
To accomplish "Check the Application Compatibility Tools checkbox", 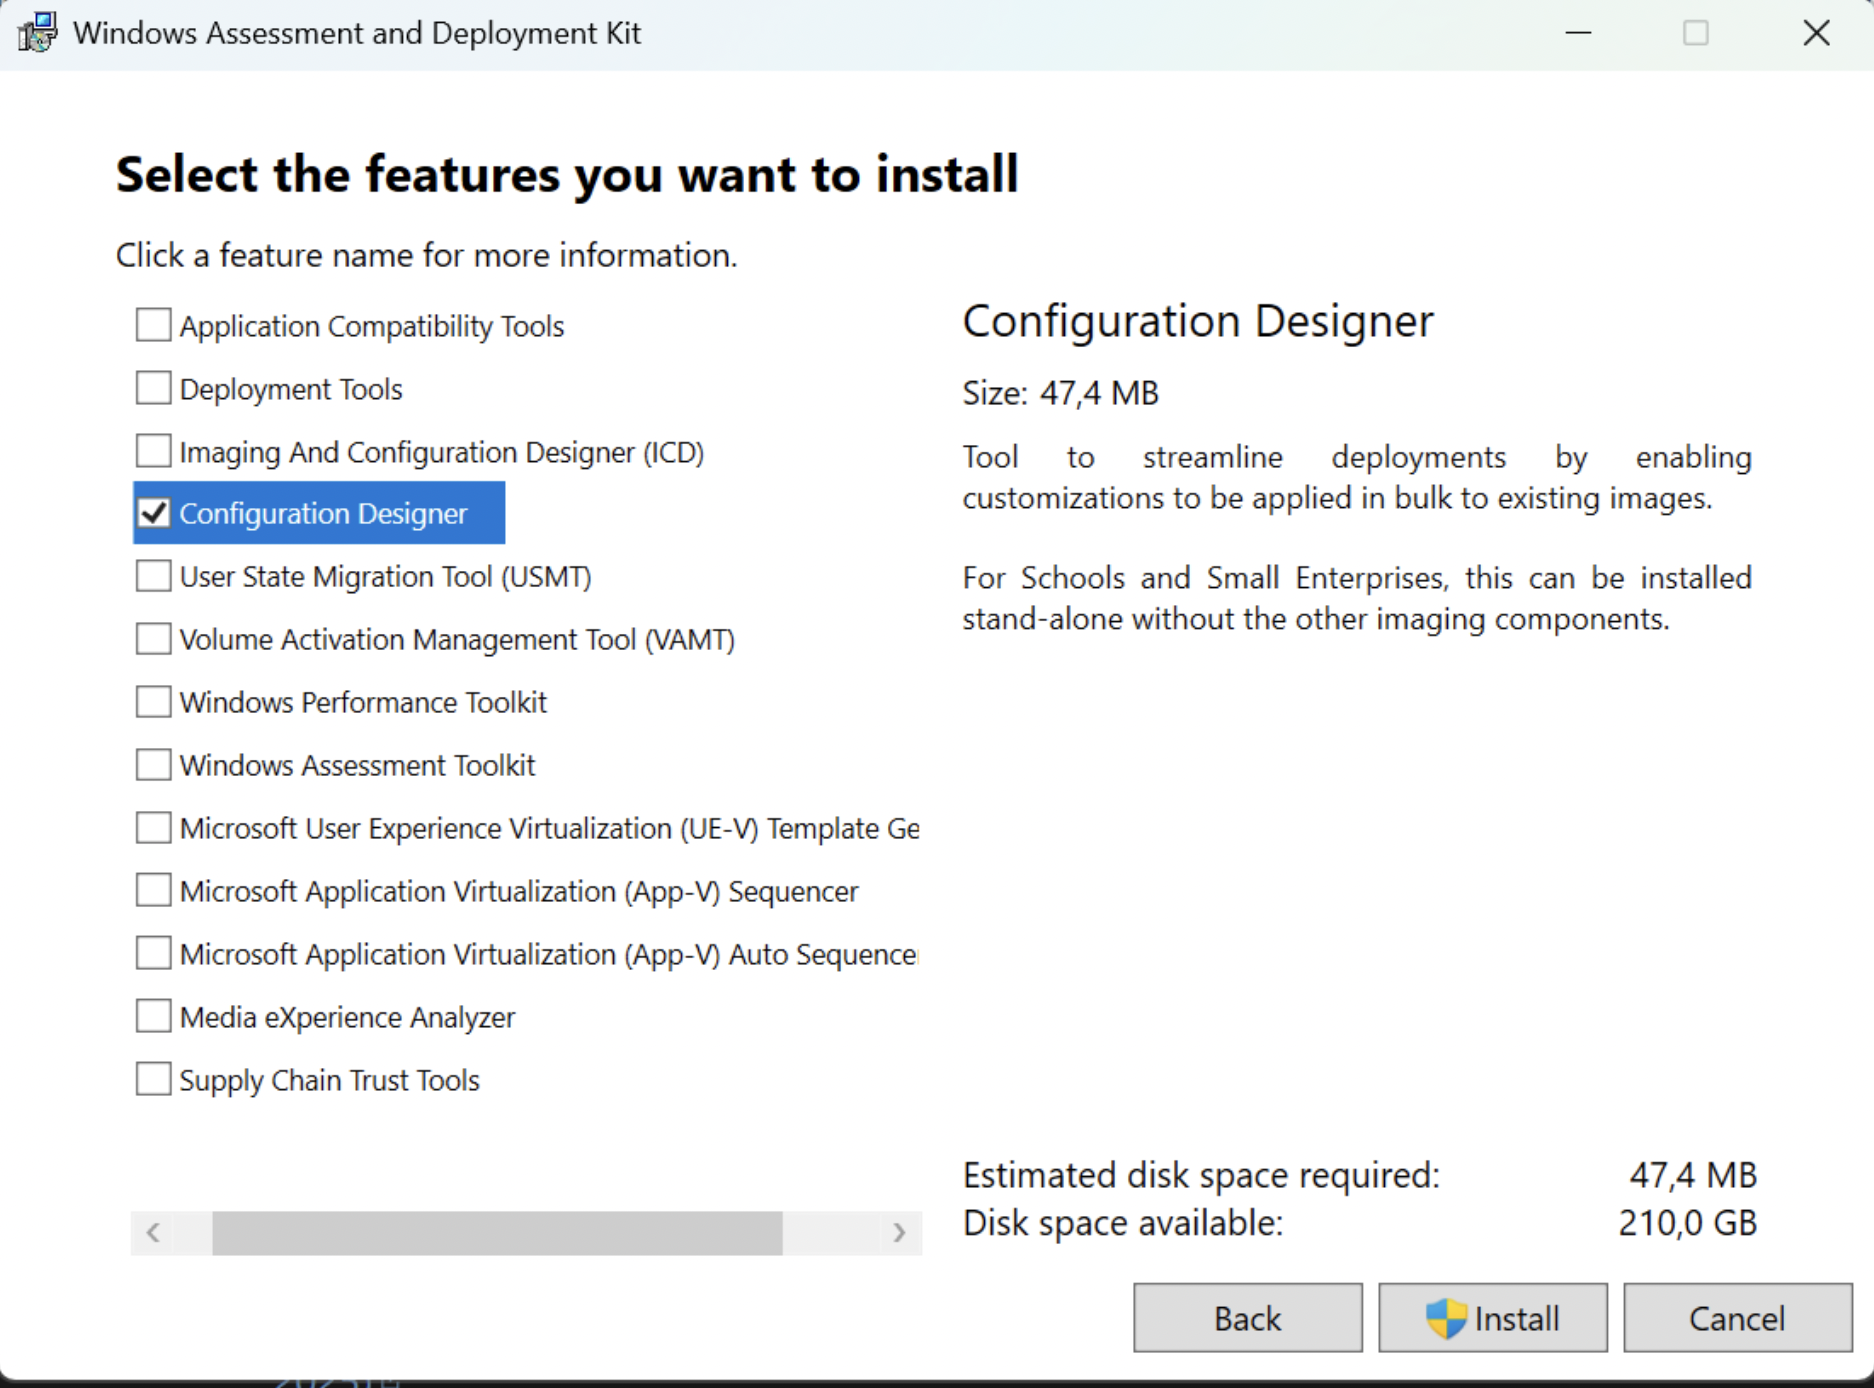I will point(153,325).
